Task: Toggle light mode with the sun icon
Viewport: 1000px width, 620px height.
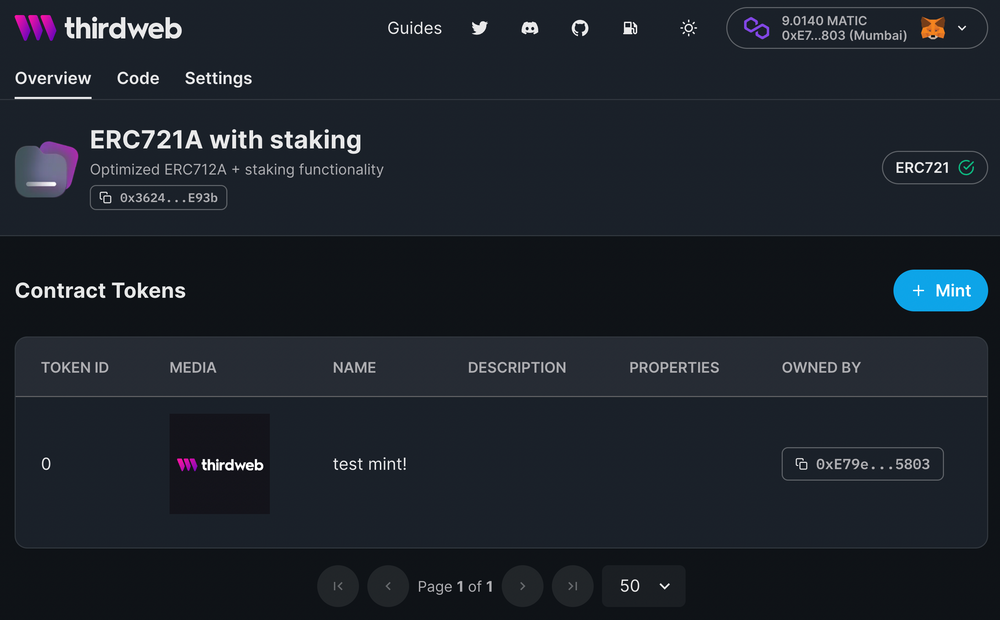Action: [688, 28]
